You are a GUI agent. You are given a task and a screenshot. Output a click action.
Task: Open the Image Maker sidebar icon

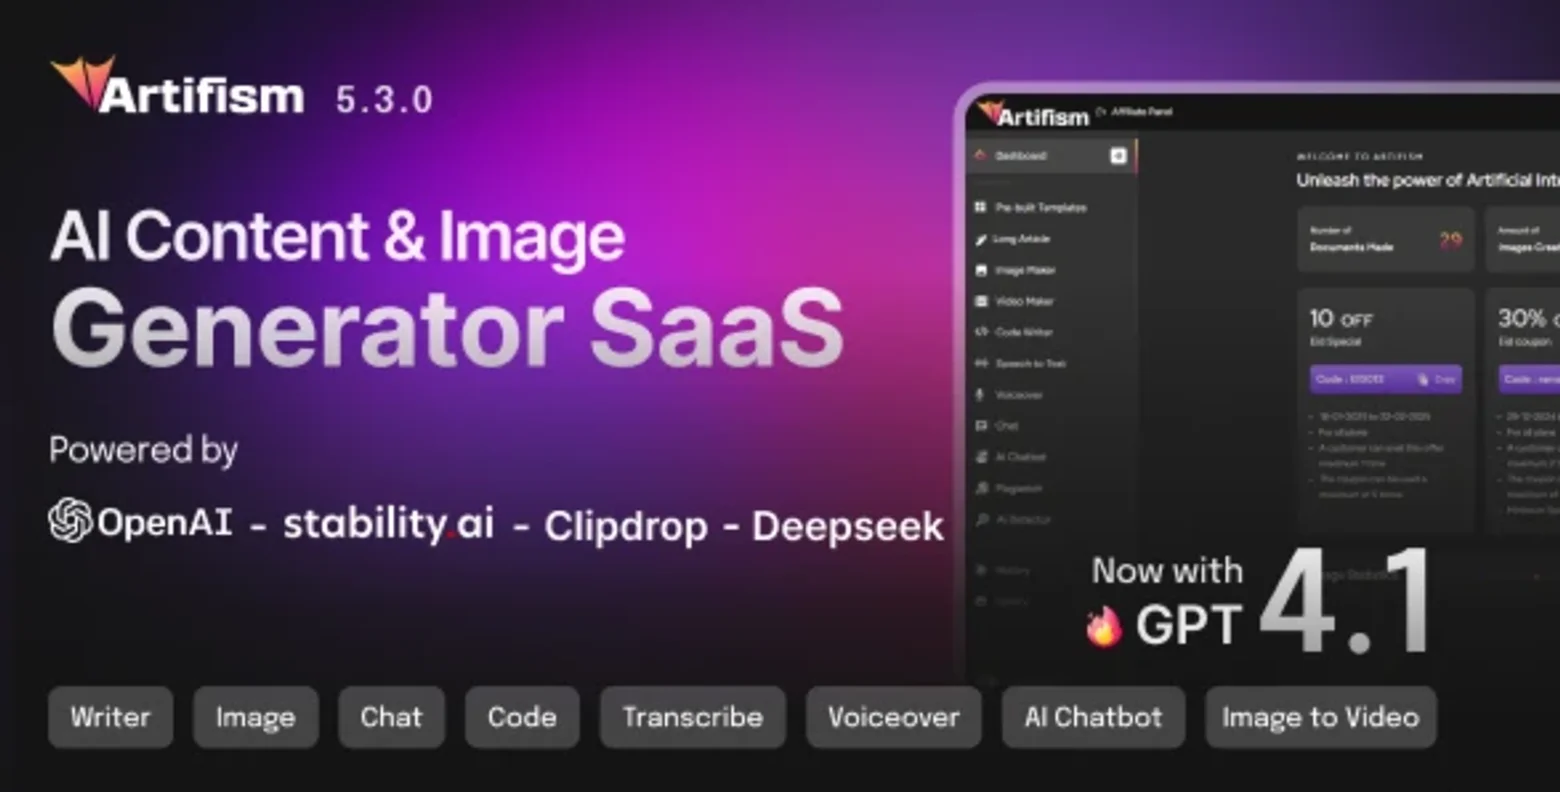click(x=980, y=270)
